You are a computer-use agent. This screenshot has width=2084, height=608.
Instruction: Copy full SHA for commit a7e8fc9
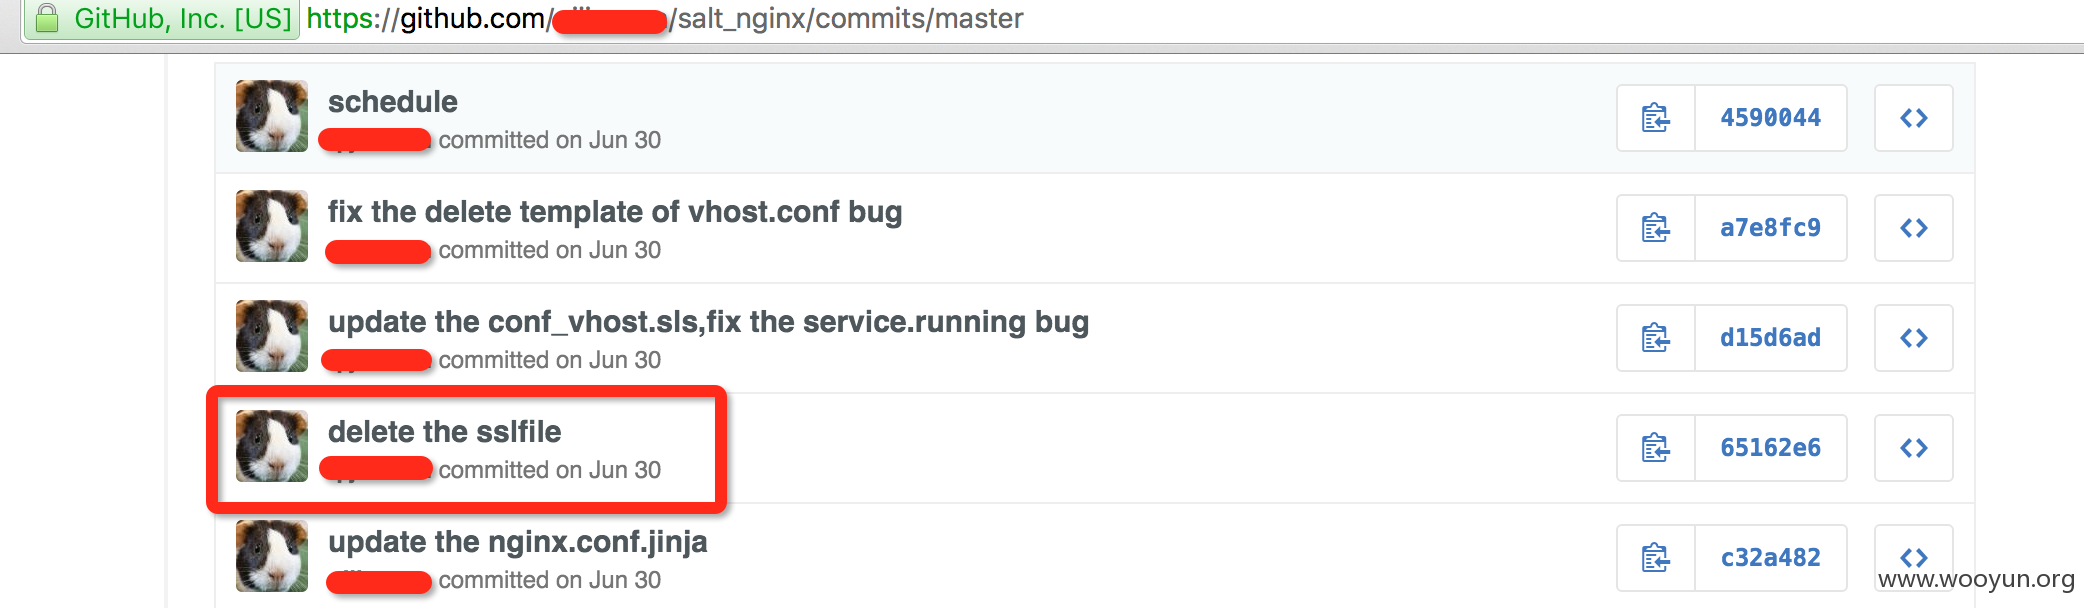pyautogui.click(x=1656, y=228)
